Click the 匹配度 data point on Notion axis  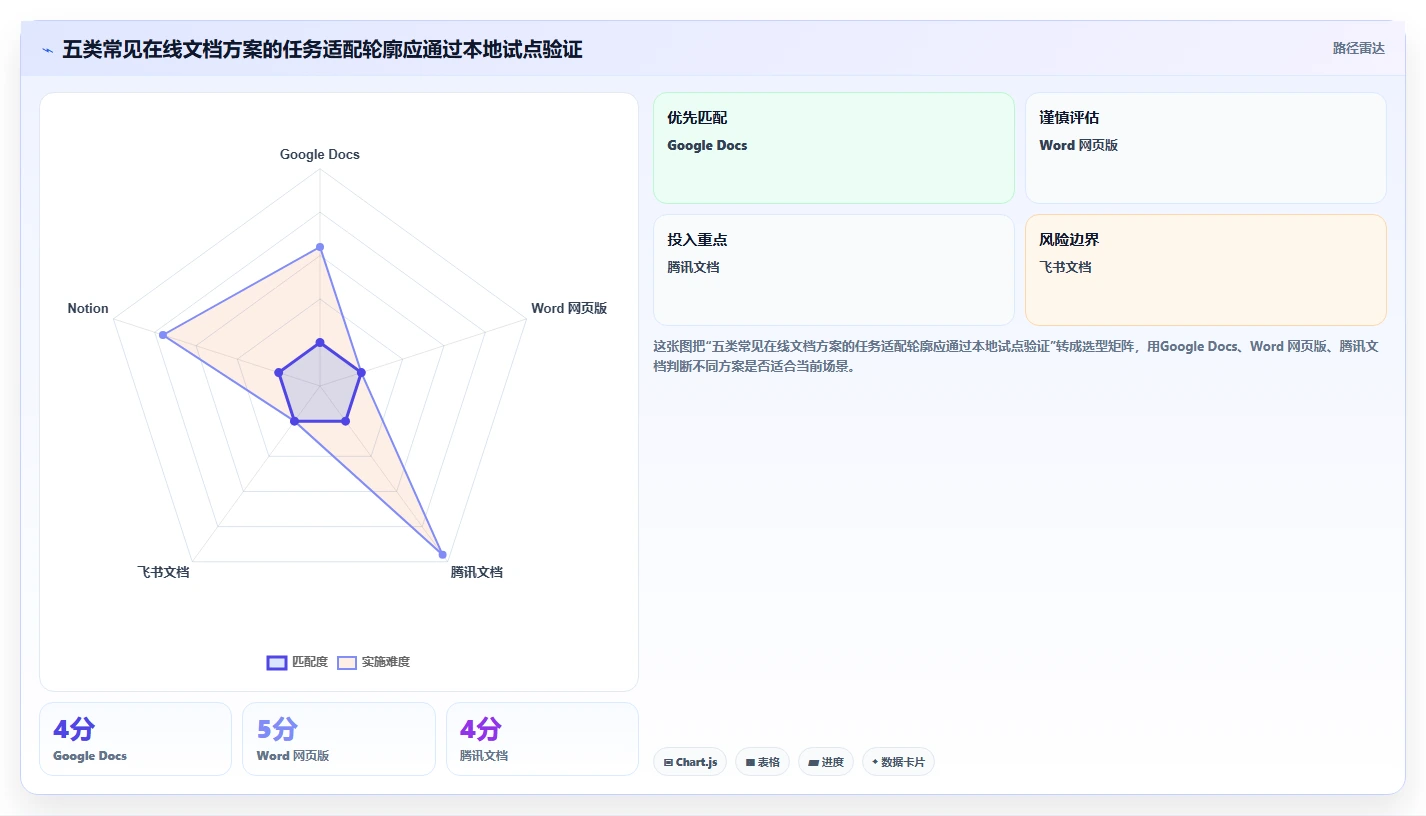[x=279, y=373]
